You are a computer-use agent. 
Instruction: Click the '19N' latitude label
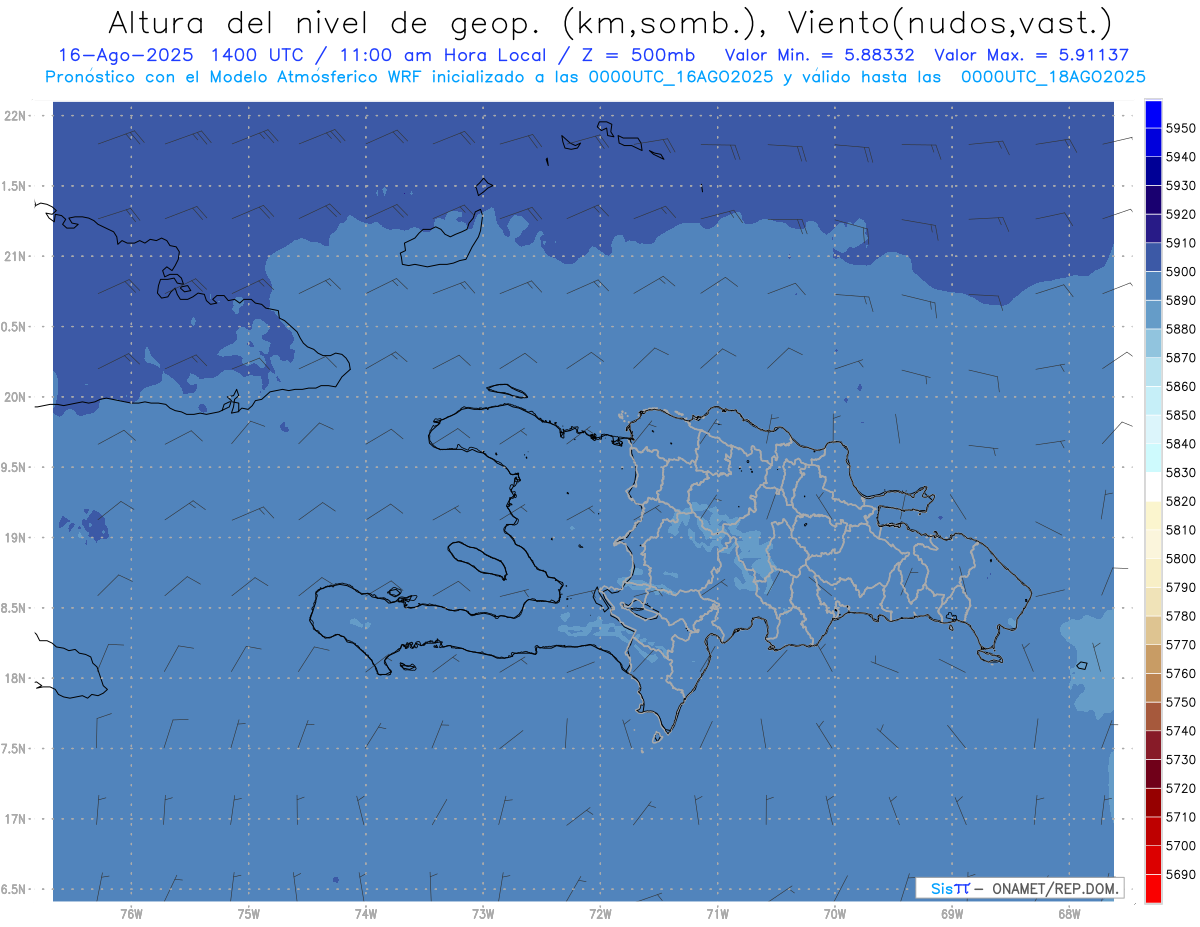tap(14, 538)
